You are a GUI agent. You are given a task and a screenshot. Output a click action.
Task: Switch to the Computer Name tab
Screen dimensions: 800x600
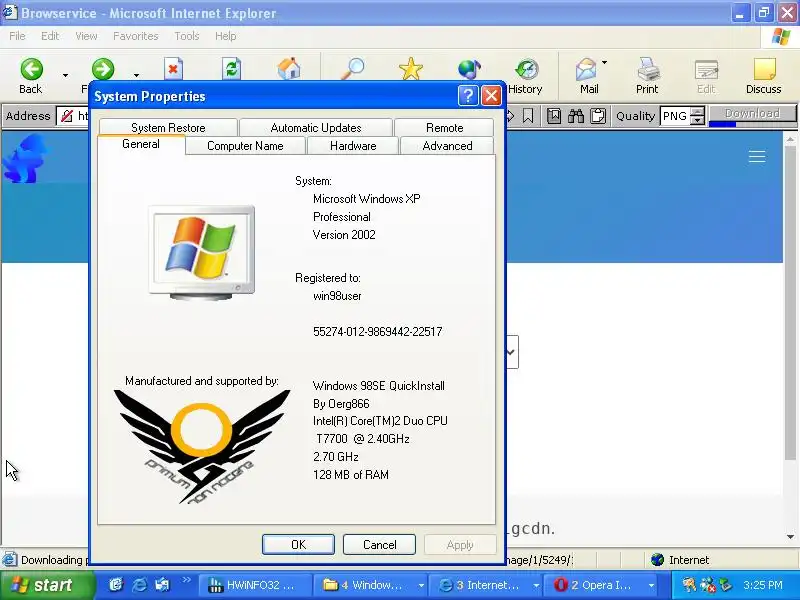[245, 146]
